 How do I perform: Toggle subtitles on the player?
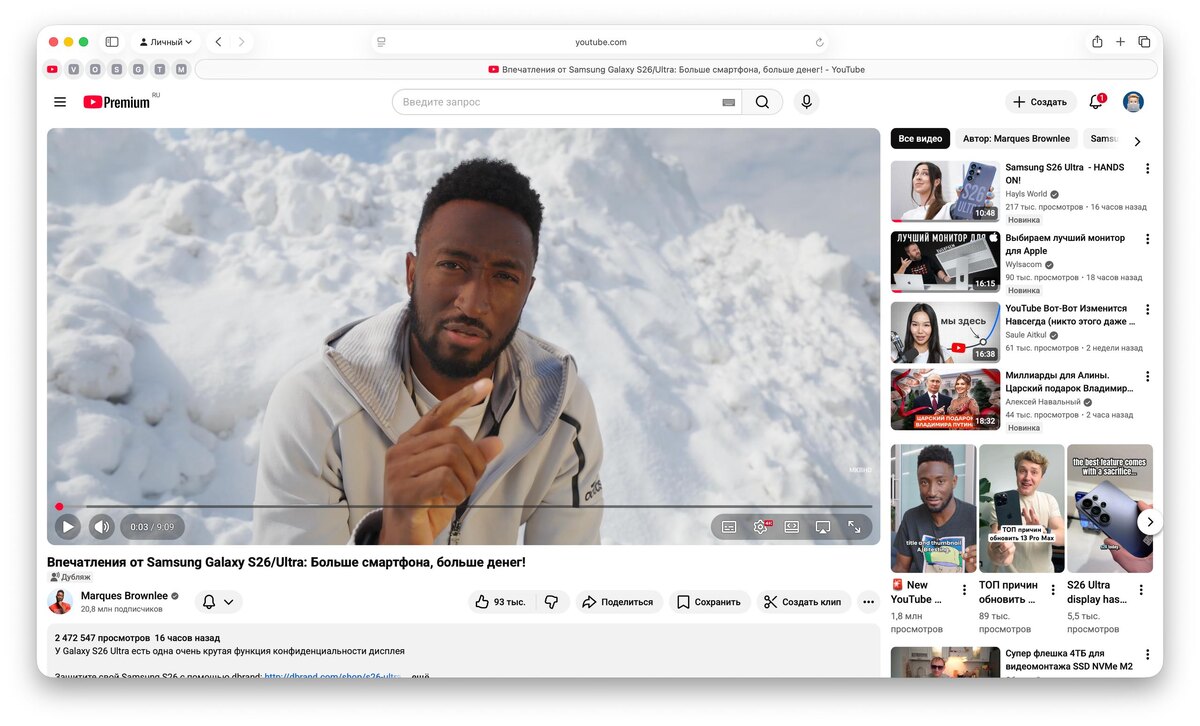(x=729, y=527)
